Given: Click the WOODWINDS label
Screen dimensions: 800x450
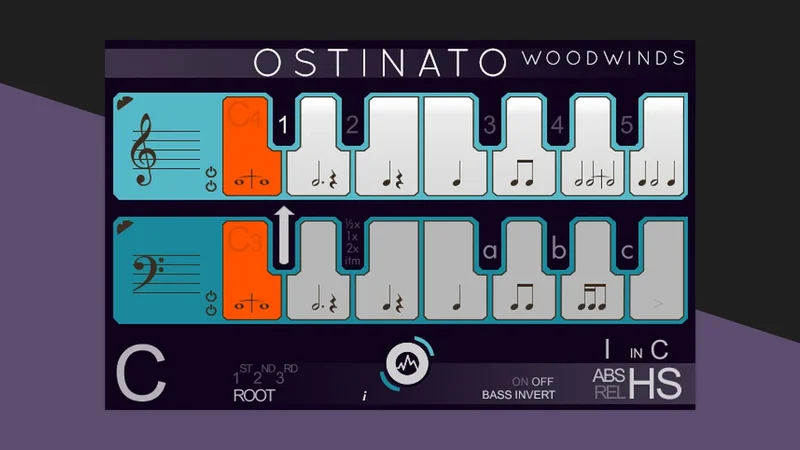Looking at the screenshot, I should (603, 58).
